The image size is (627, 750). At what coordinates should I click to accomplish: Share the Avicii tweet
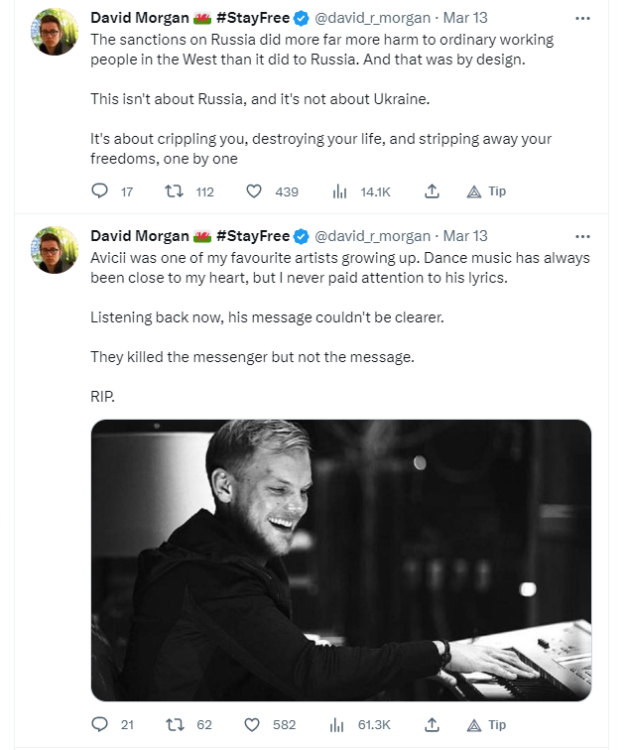click(x=432, y=724)
